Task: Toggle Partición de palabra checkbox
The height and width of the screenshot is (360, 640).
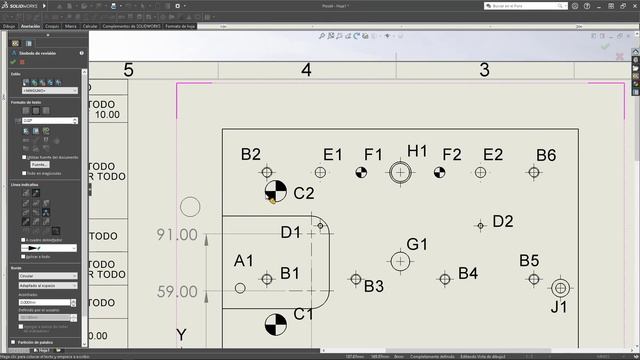Action: [13, 342]
